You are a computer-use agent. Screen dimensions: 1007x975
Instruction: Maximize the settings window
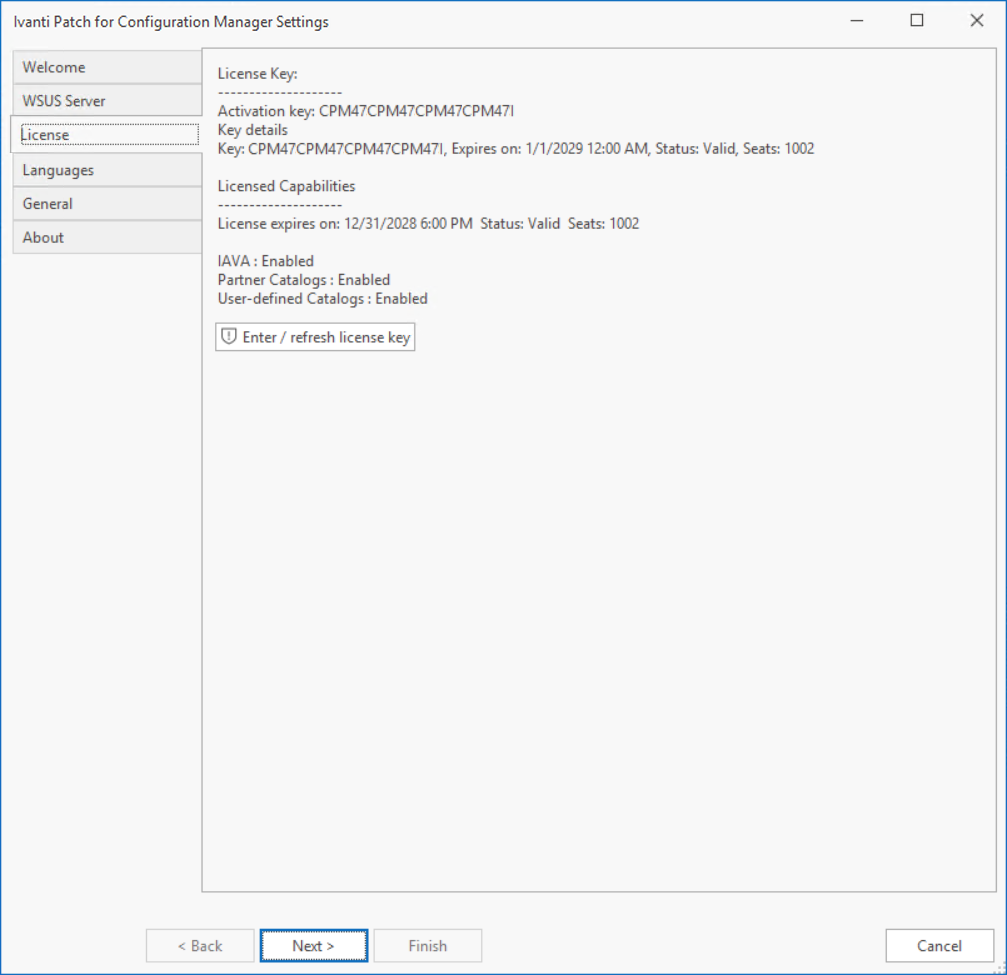tap(917, 21)
